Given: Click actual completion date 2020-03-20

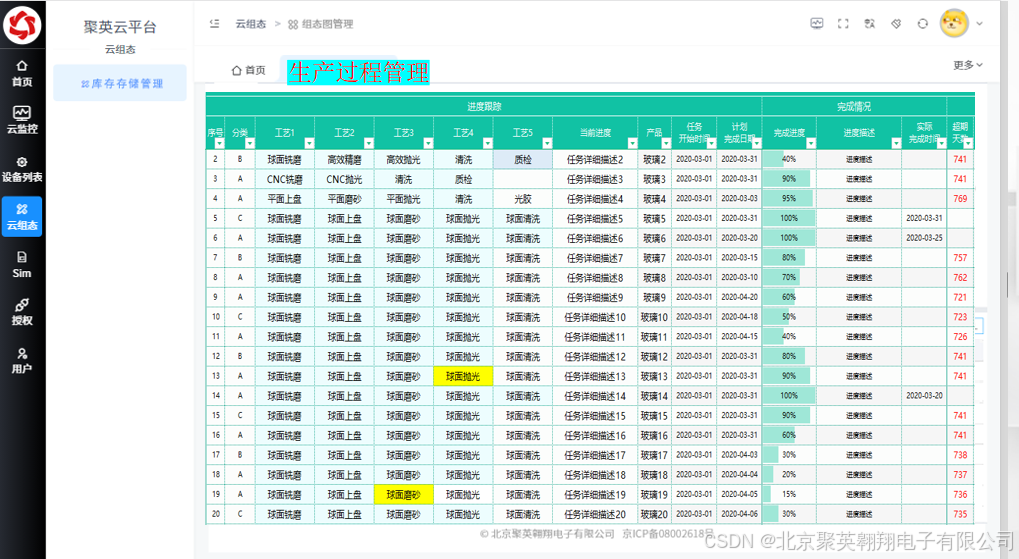Looking at the screenshot, I should click(x=924, y=396).
